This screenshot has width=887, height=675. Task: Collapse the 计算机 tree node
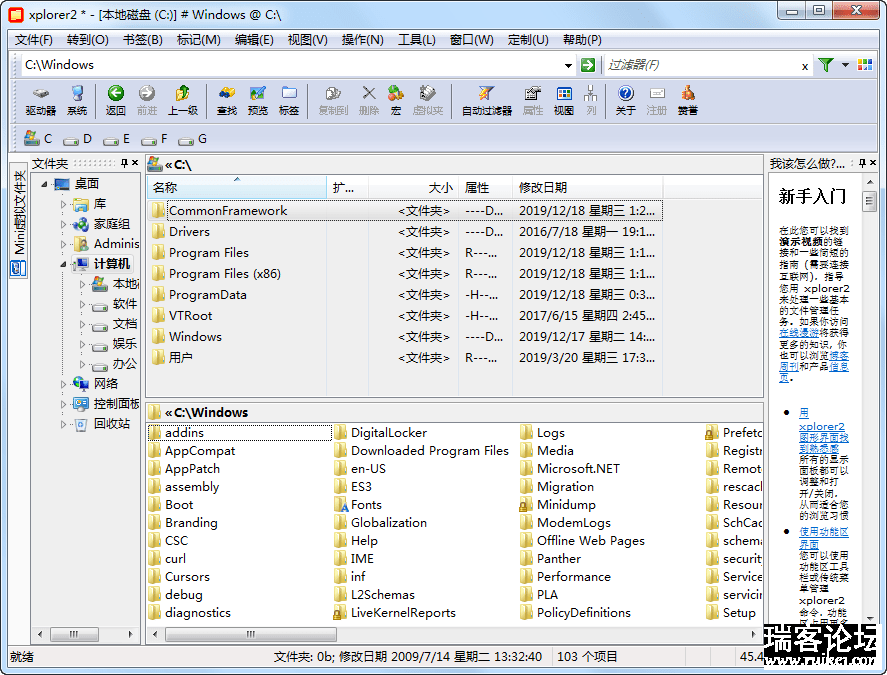pos(63,264)
